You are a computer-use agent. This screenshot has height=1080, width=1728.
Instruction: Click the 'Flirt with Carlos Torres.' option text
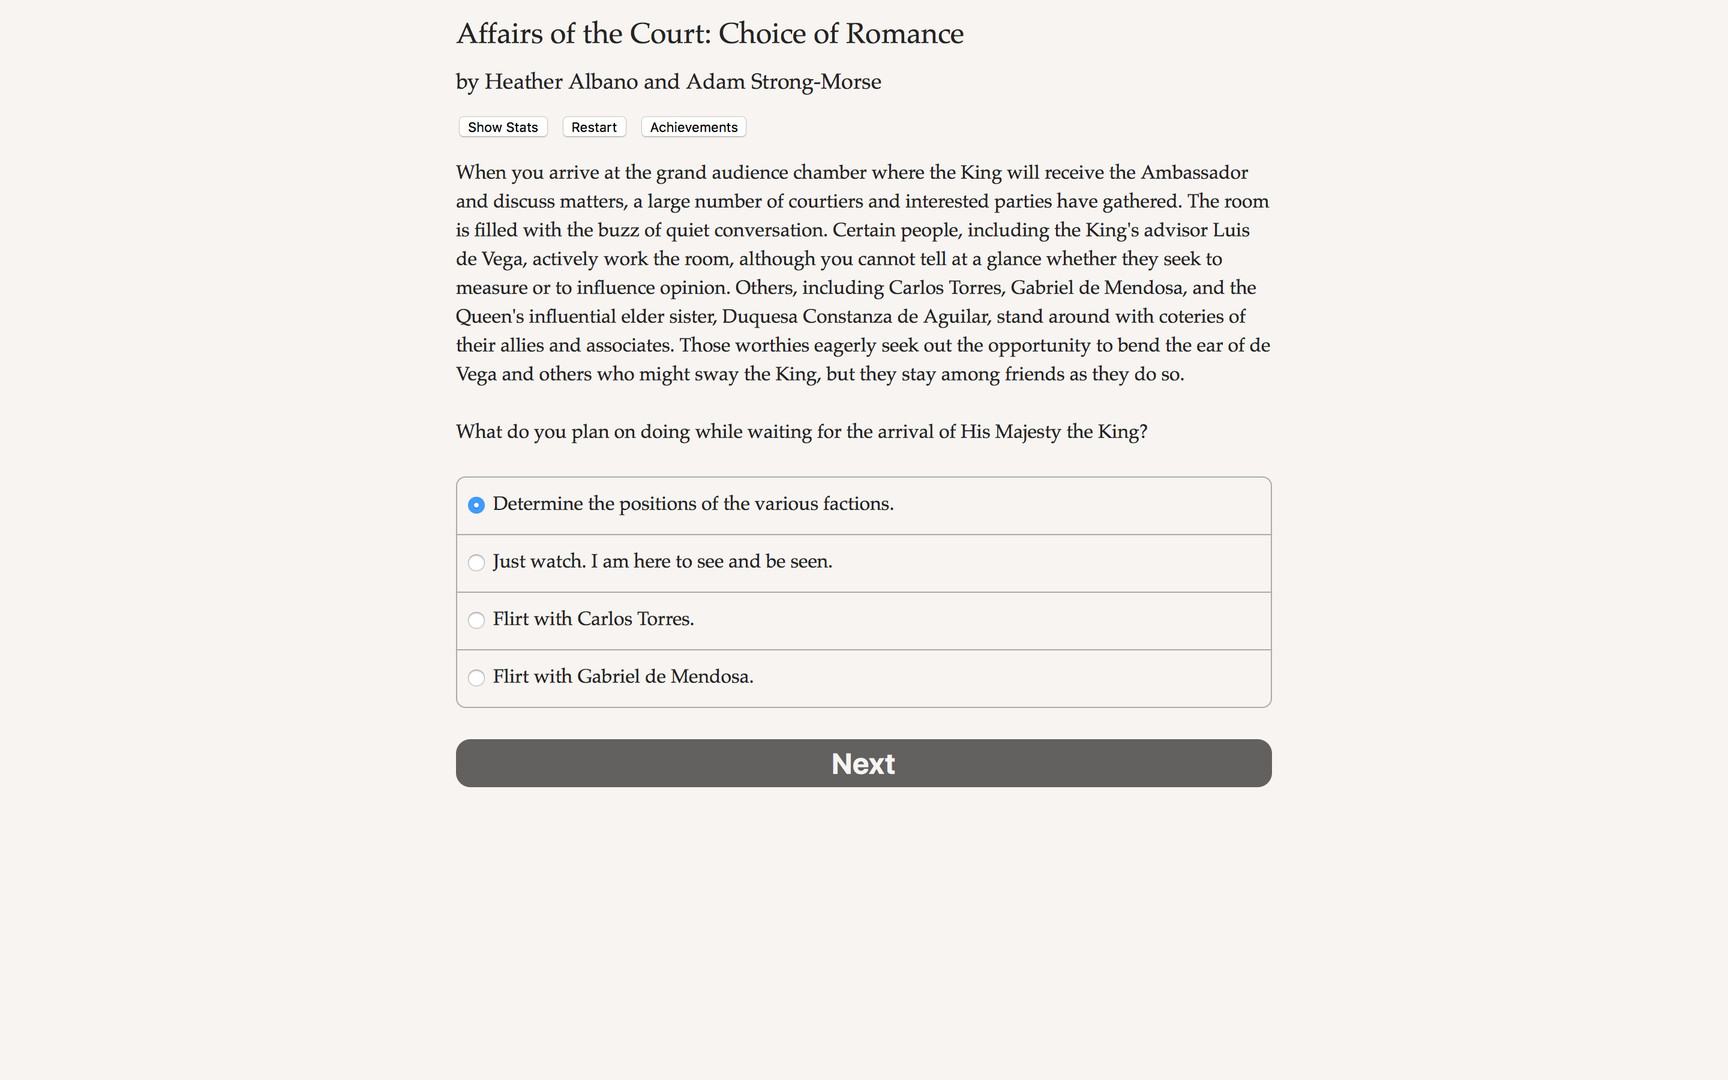click(593, 619)
